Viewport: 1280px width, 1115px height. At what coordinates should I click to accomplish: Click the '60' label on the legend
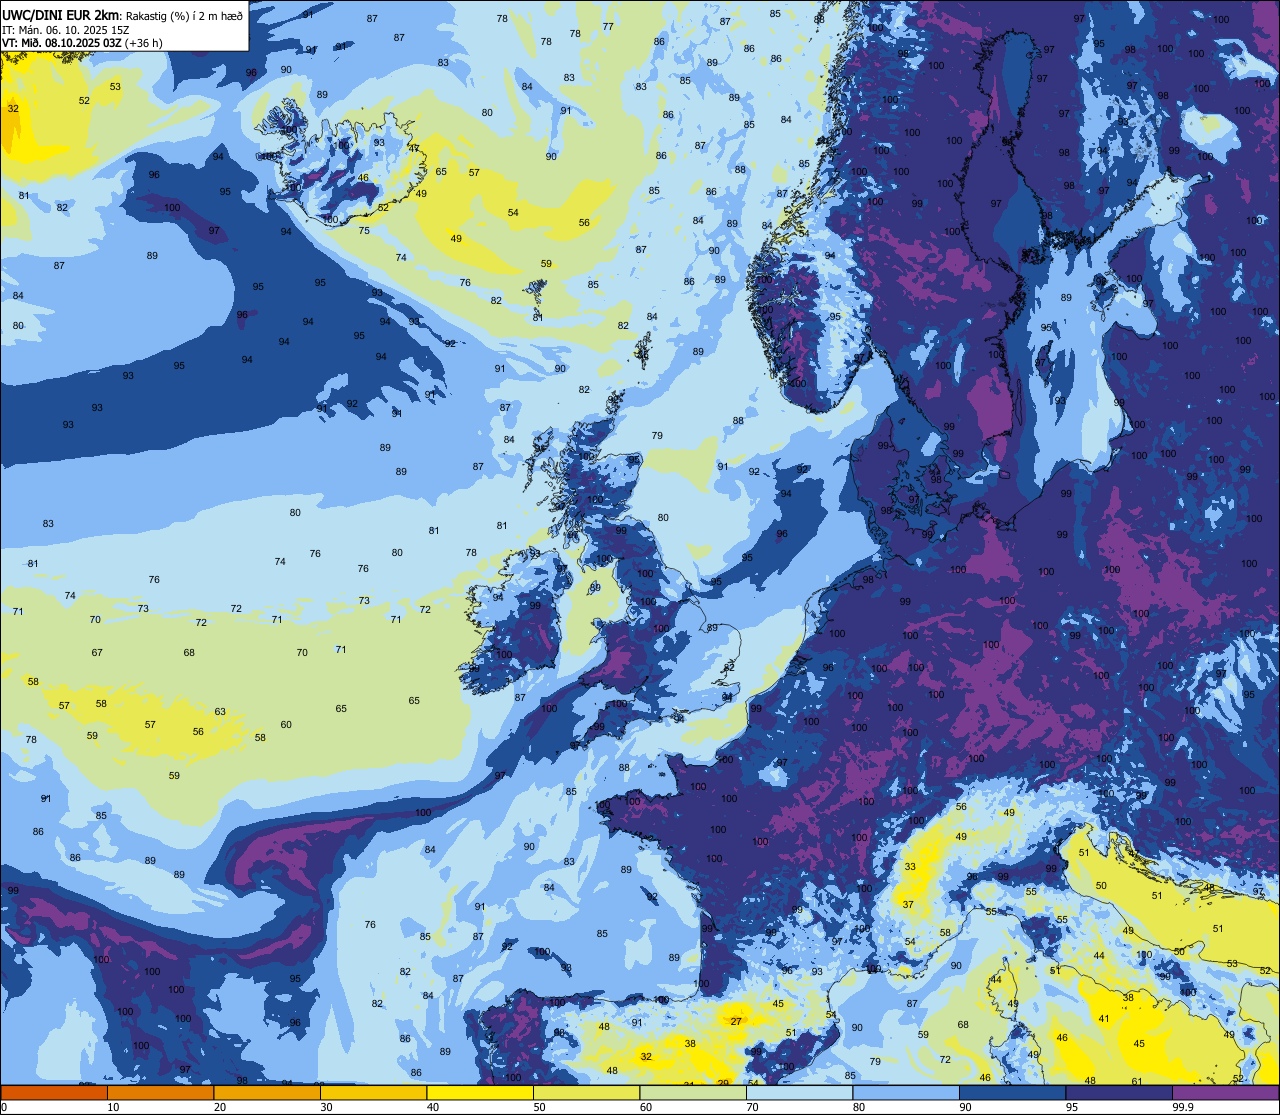[x=646, y=1107]
